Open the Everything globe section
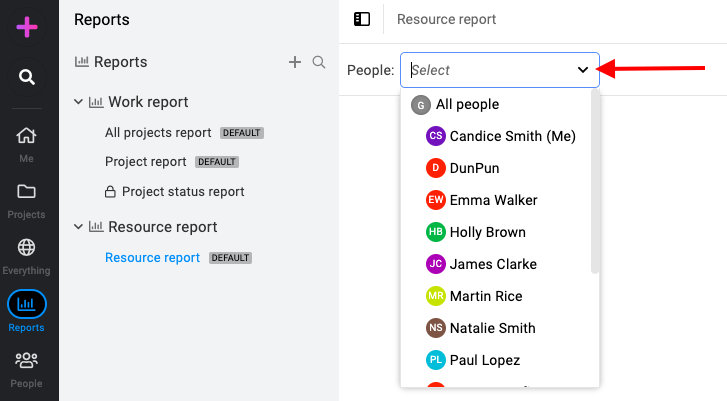The height and width of the screenshot is (401, 727). (26, 257)
